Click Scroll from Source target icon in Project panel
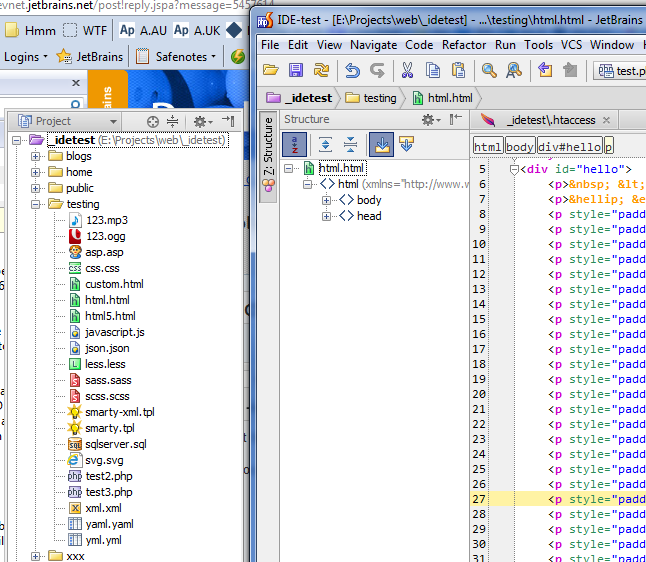The height and width of the screenshot is (562, 646). (x=153, y=122)
